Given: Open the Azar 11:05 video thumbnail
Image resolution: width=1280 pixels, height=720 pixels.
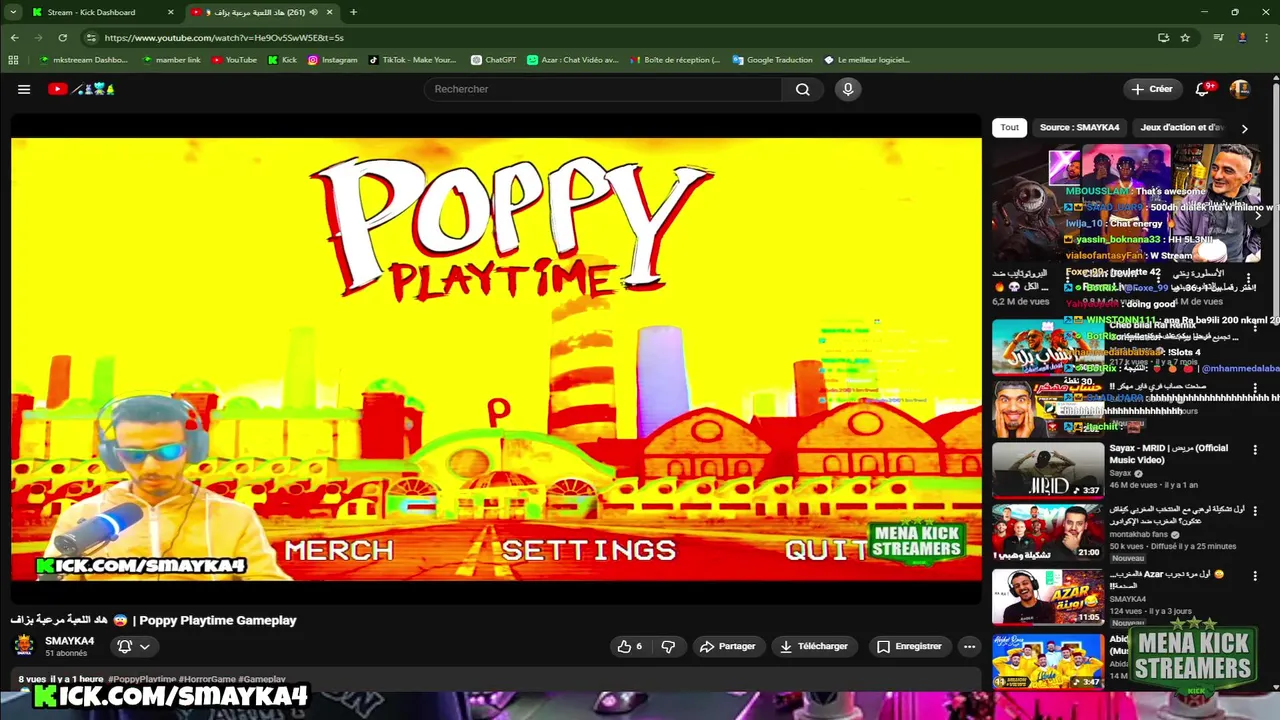Looking at the screenshot, I should [x=1048, y=597].
